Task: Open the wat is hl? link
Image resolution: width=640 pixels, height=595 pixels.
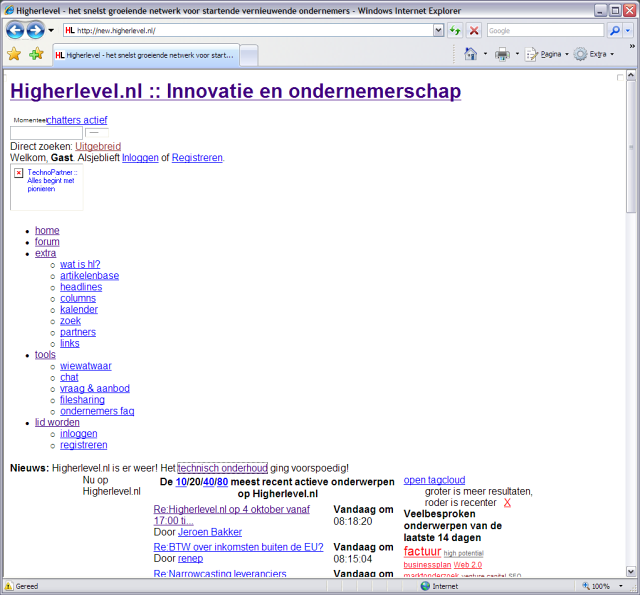Action: pos(80,264)
